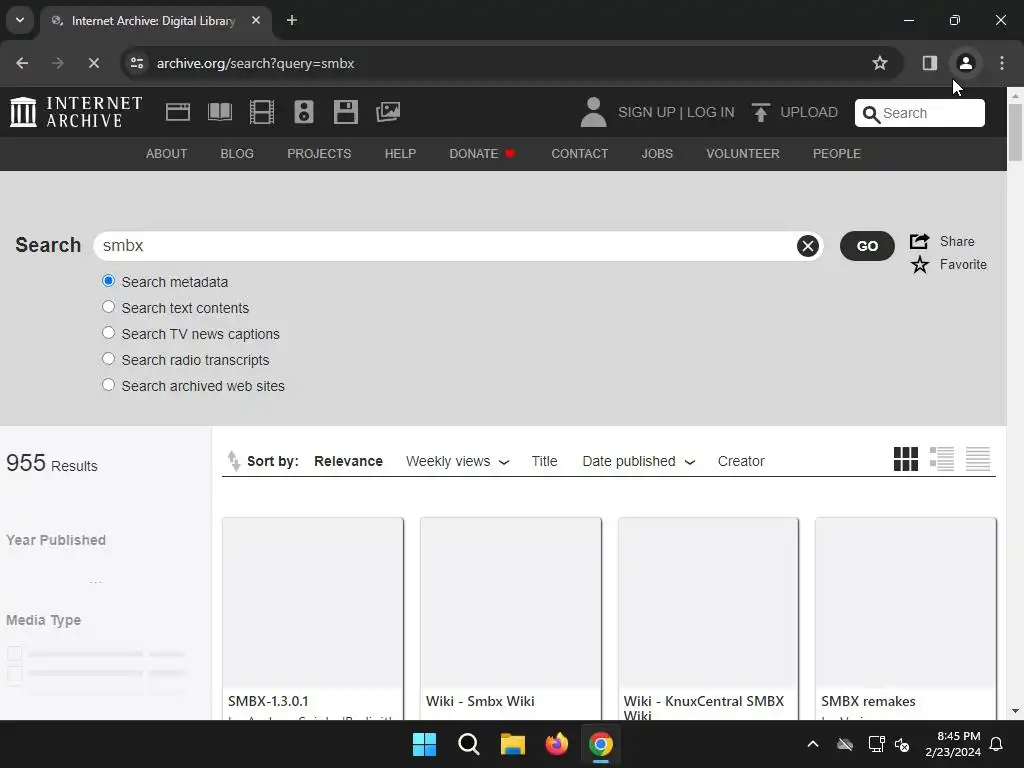The height and width of the screenshot is (768, 1024).
Task: Open the SMBX-1.3.0.1 result tile
Action: [x=313, y=619]
